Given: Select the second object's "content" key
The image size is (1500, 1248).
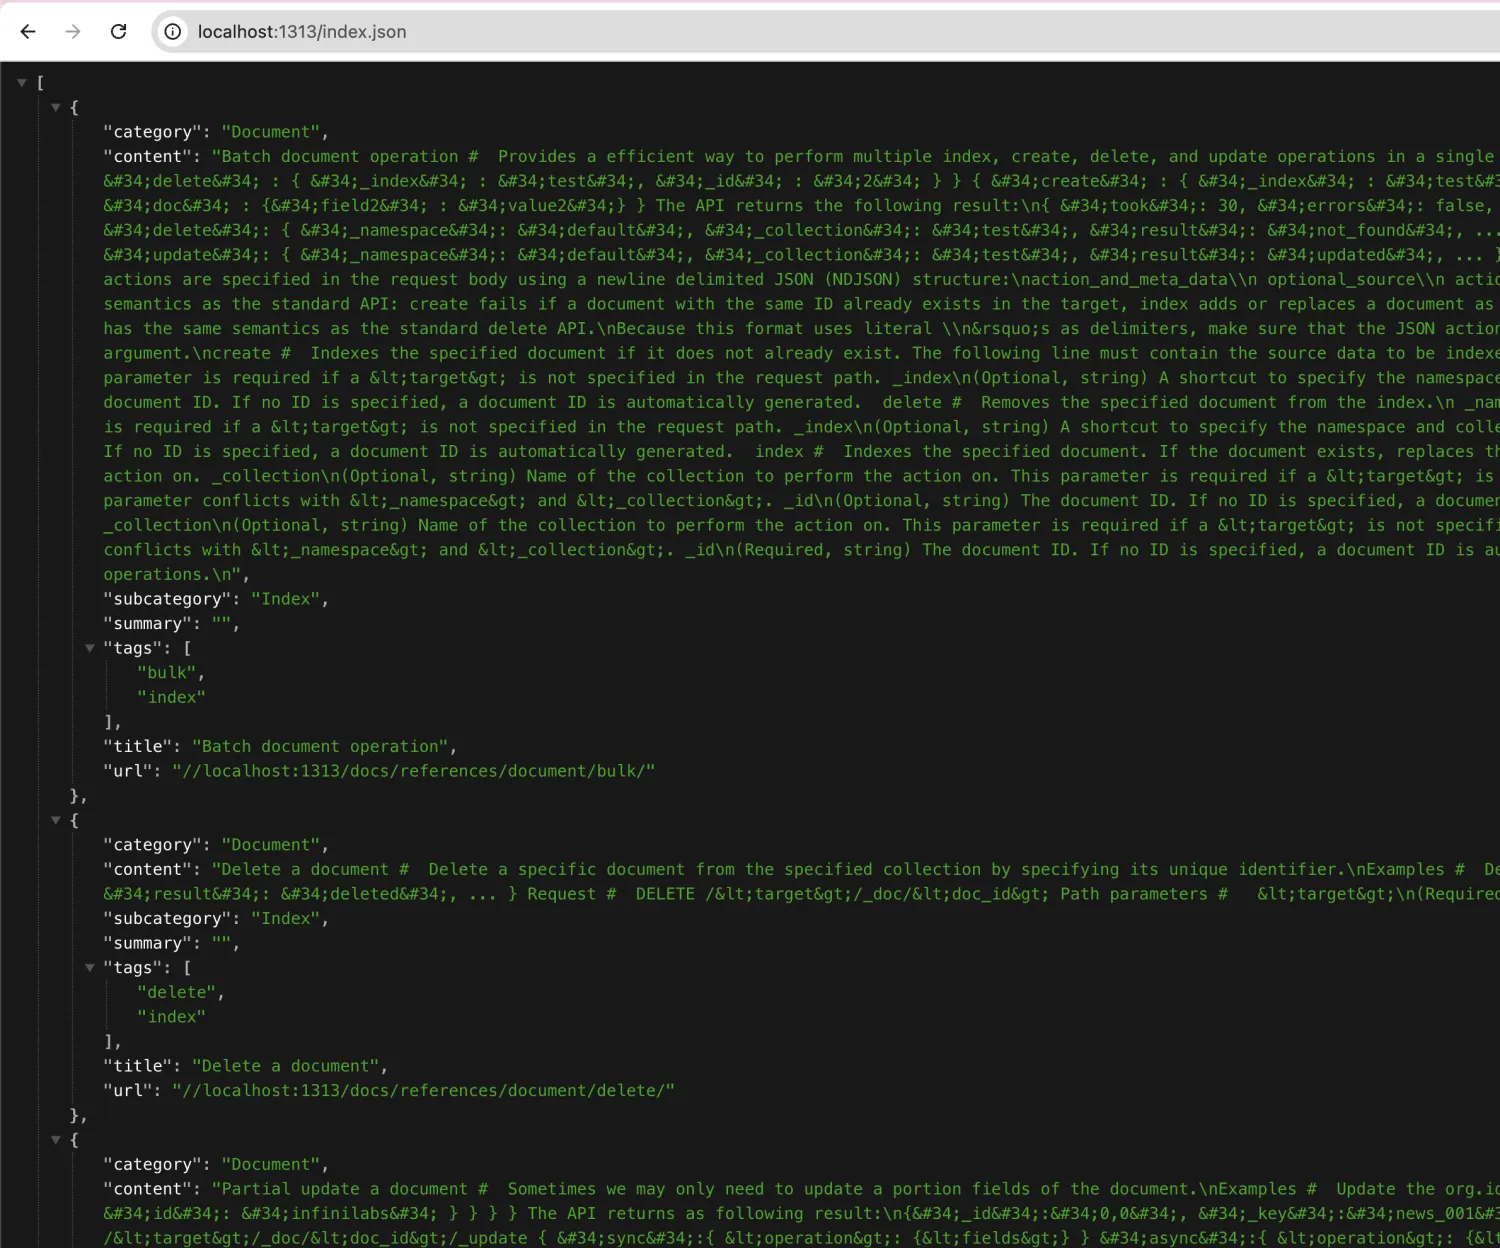Looking at the screenshot, I should (x=147, y=870).
